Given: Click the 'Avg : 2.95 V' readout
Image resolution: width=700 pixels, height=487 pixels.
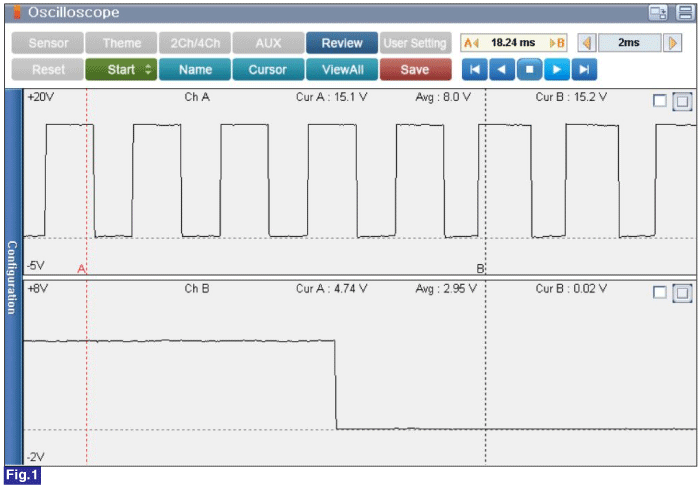Looking at the screenshot, I should point(446,289).
